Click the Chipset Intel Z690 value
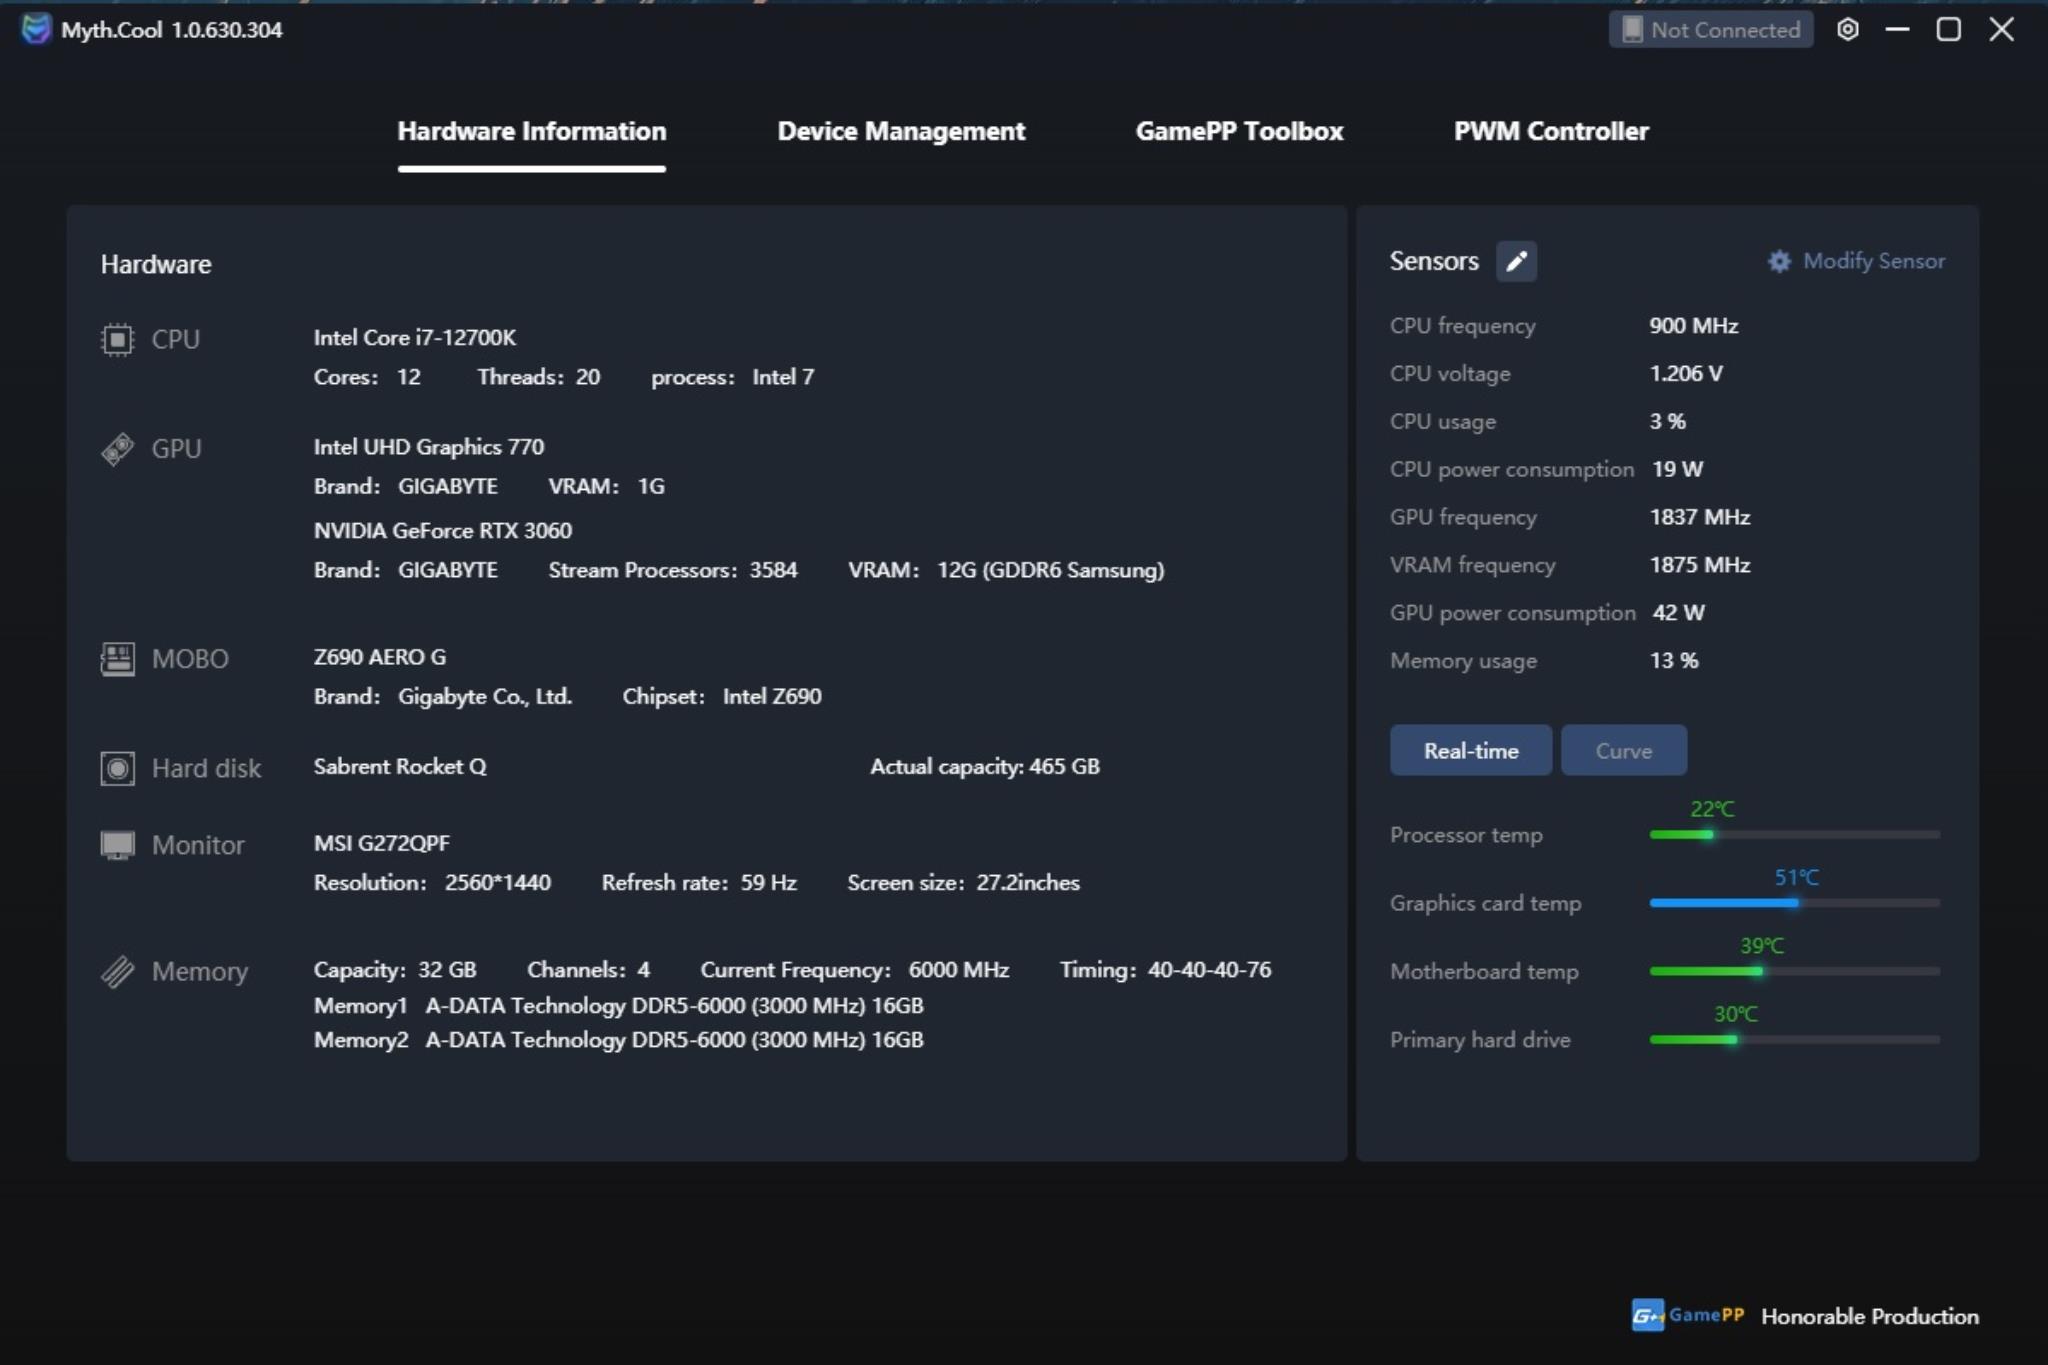The height and width of the screenshot is (1365, 2048). pyautogui.click(x=772, y=697)
